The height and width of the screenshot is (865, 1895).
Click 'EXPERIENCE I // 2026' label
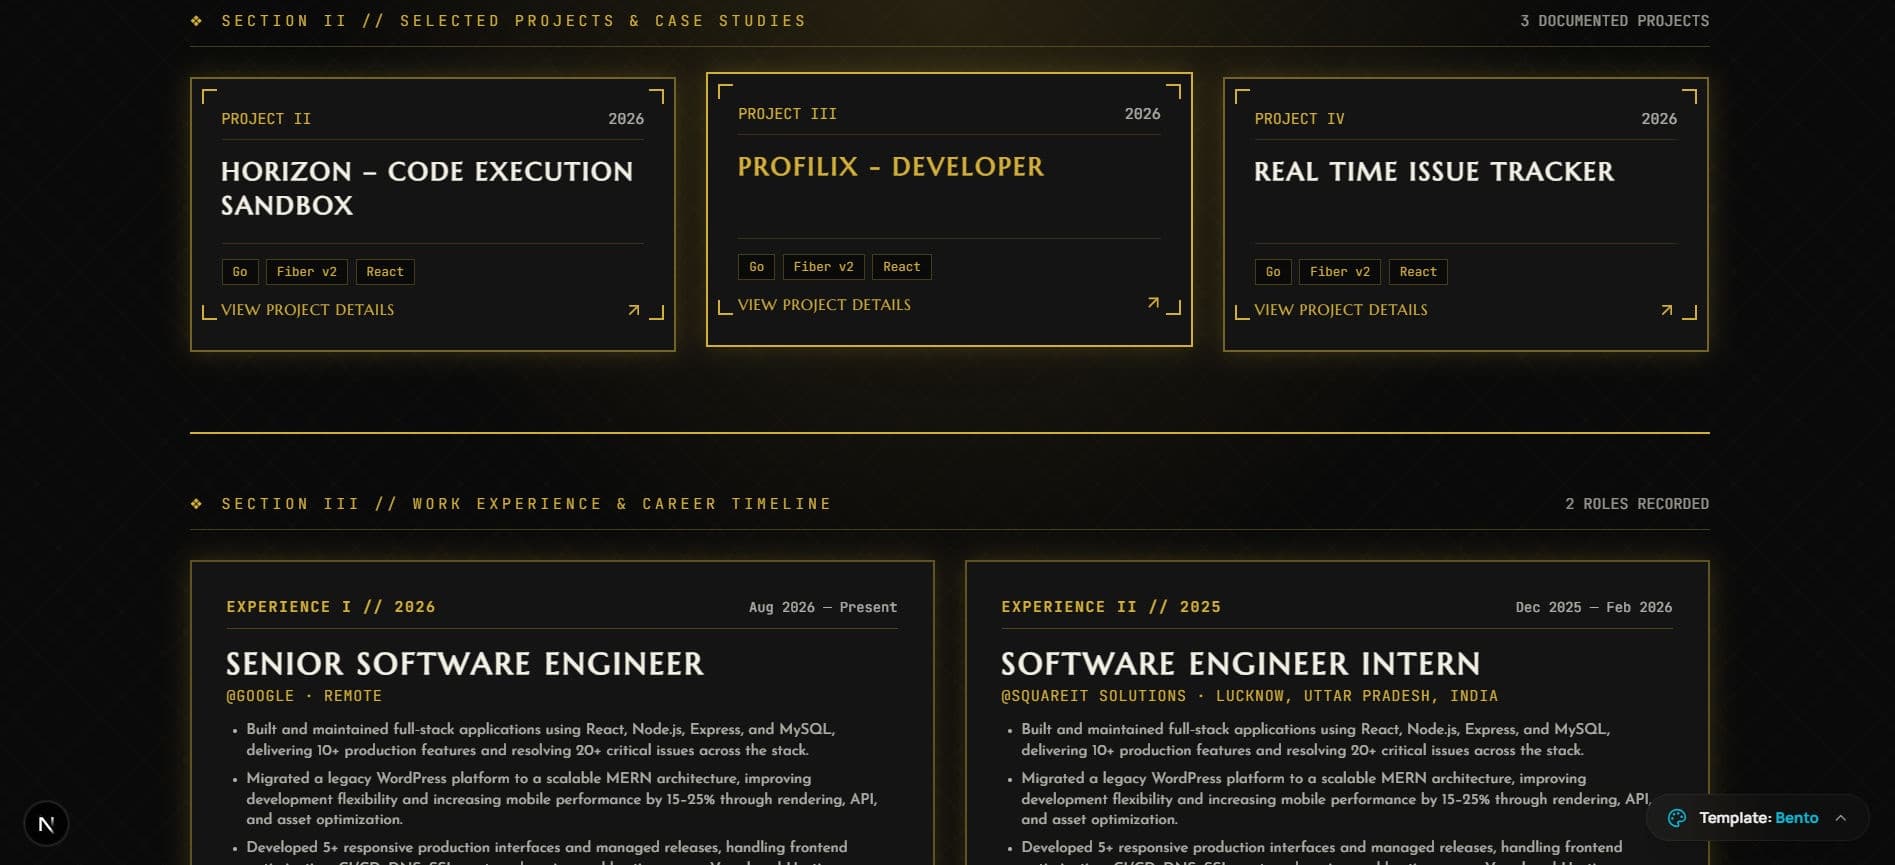point(331,607)
